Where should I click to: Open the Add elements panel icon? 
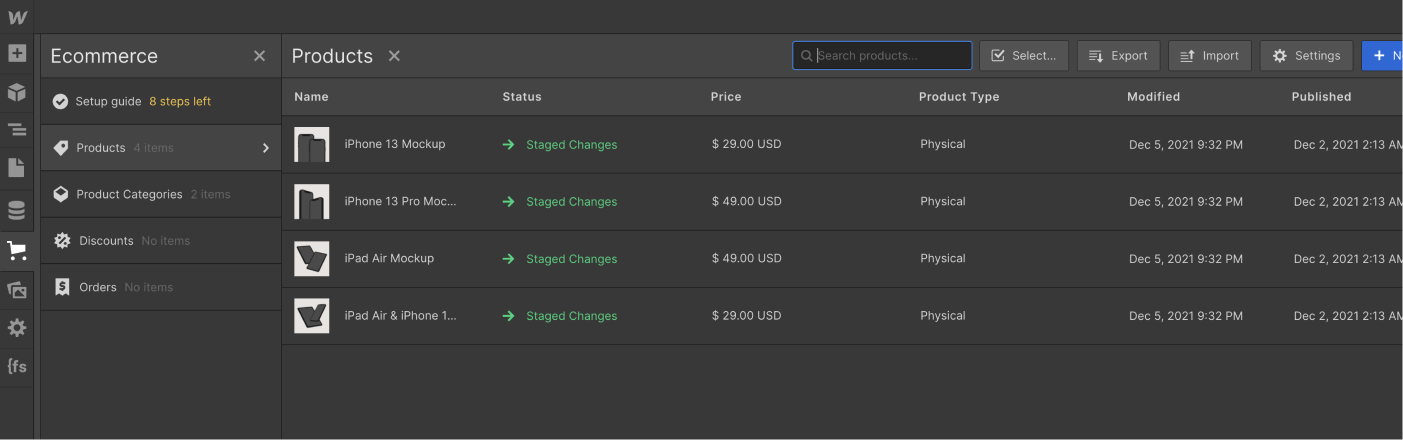point(17,53)
